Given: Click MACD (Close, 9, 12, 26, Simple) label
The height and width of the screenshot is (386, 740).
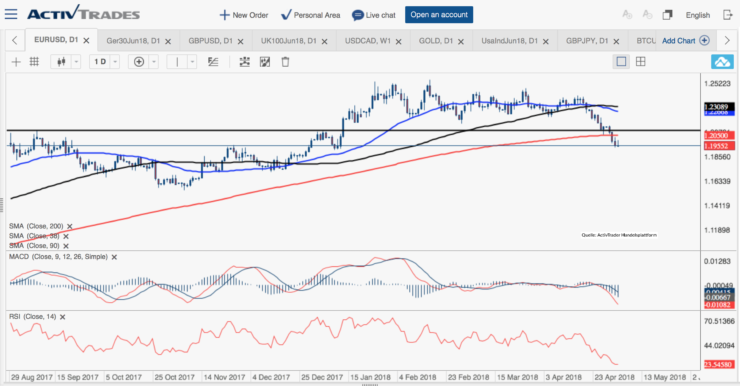Looking at the screenshot, I should (58, 257).
